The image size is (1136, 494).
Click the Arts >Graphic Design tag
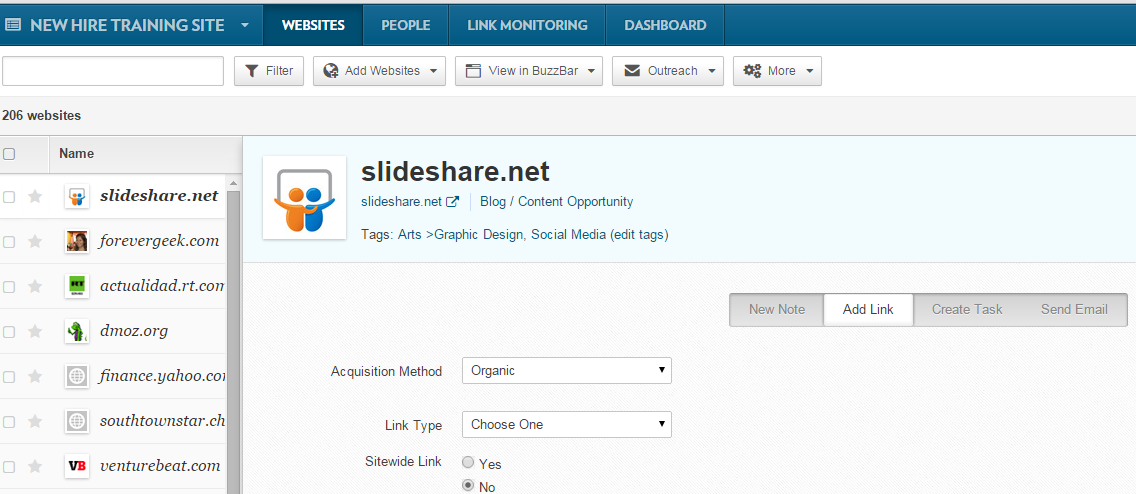point(462,235)
